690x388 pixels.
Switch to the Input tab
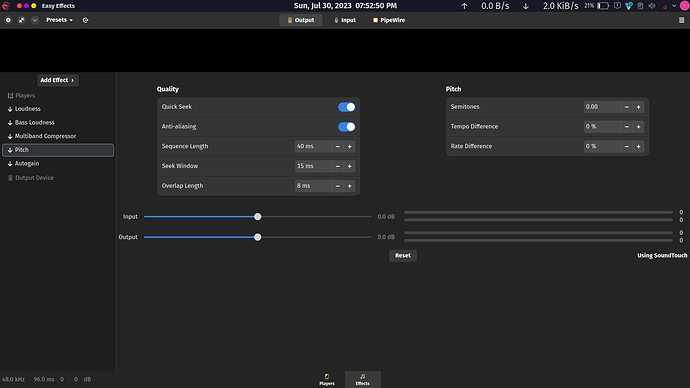pyautogui.click(x=345, y=20)
